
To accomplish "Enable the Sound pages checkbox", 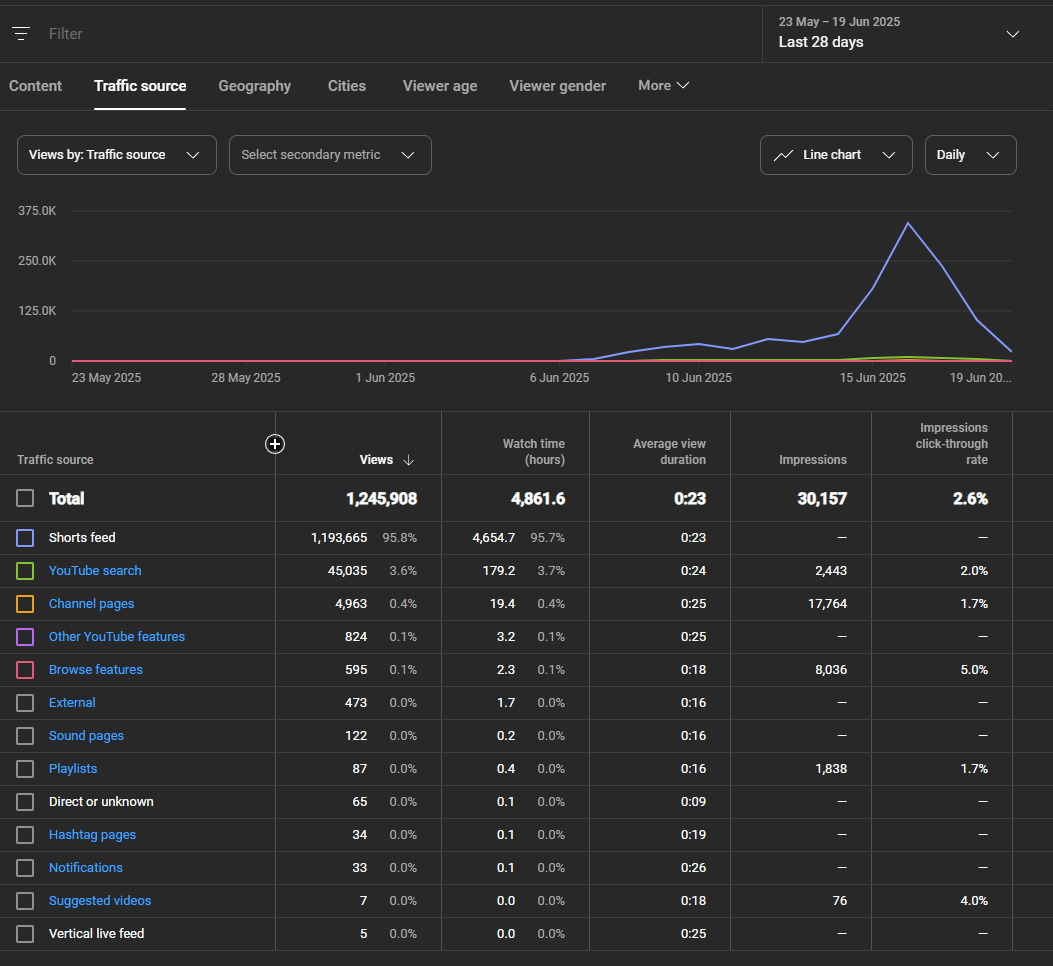I will [x=25, y=736].
